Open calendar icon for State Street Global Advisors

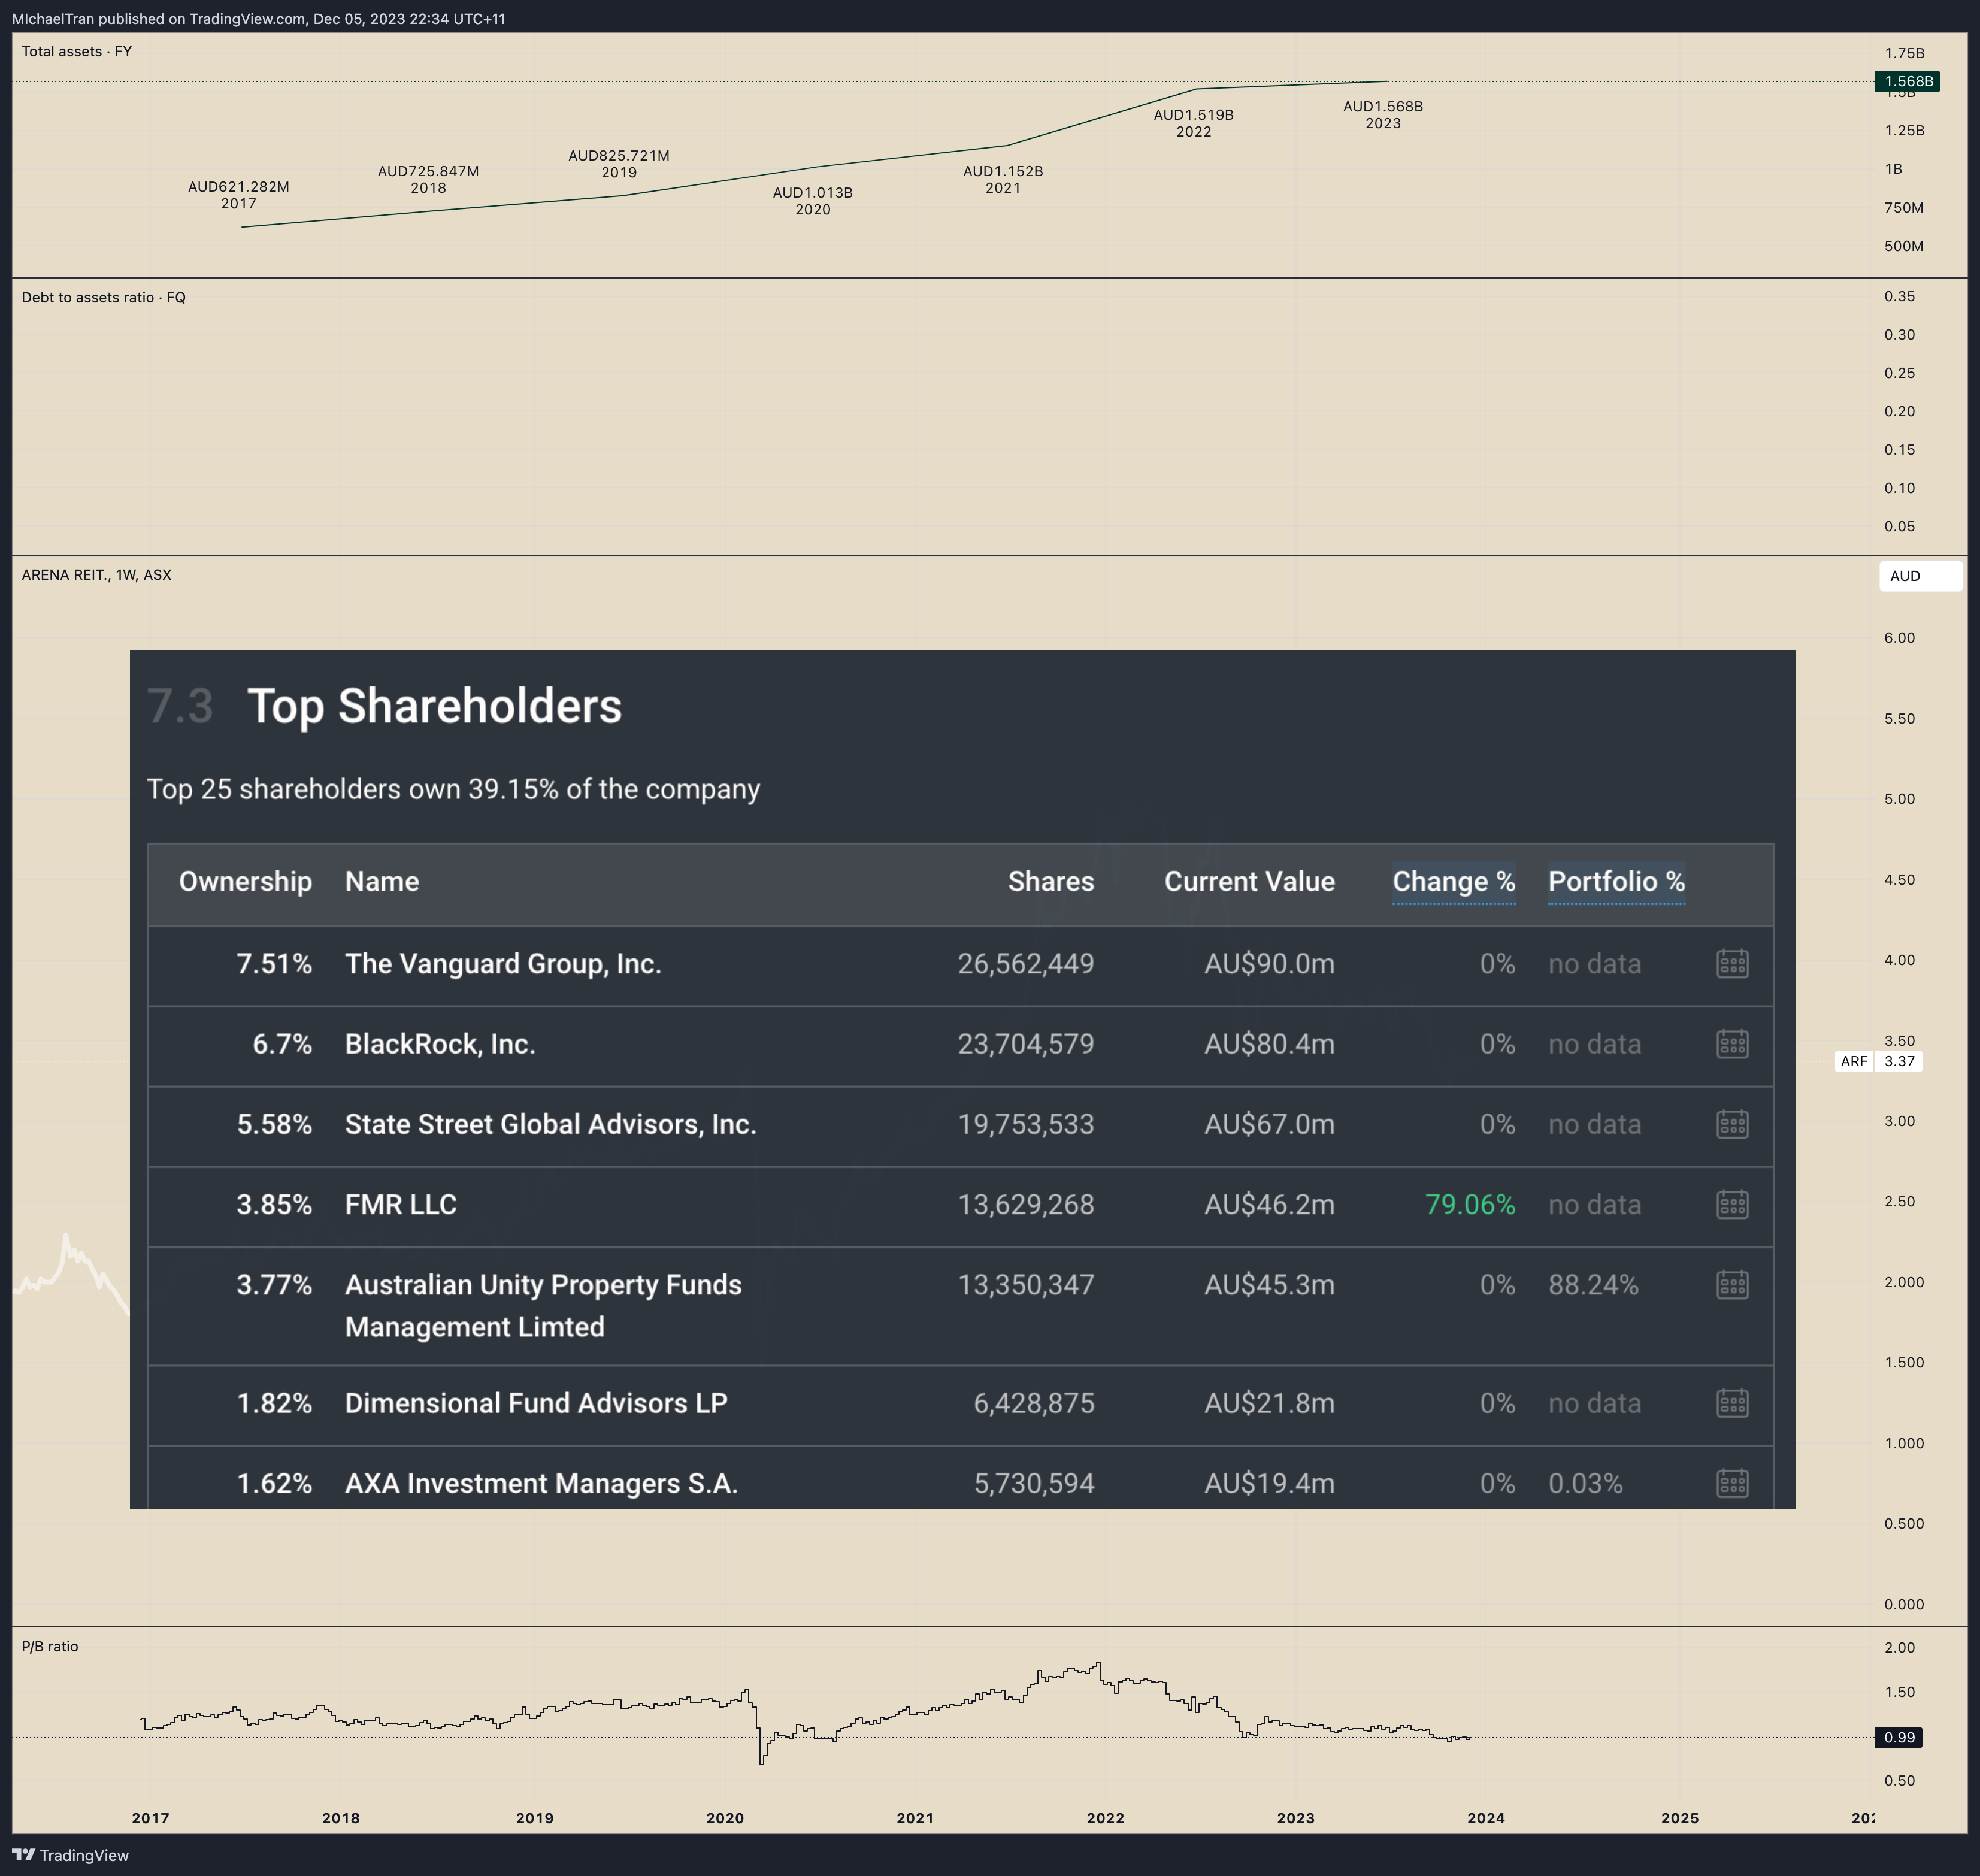1732,1124
